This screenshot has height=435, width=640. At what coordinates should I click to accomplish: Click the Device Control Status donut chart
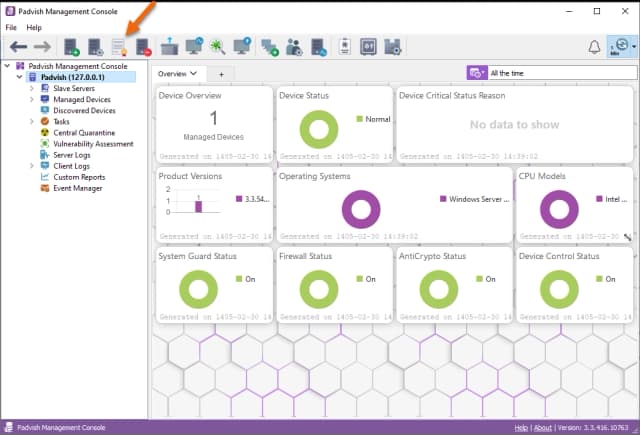click(559, 289)
